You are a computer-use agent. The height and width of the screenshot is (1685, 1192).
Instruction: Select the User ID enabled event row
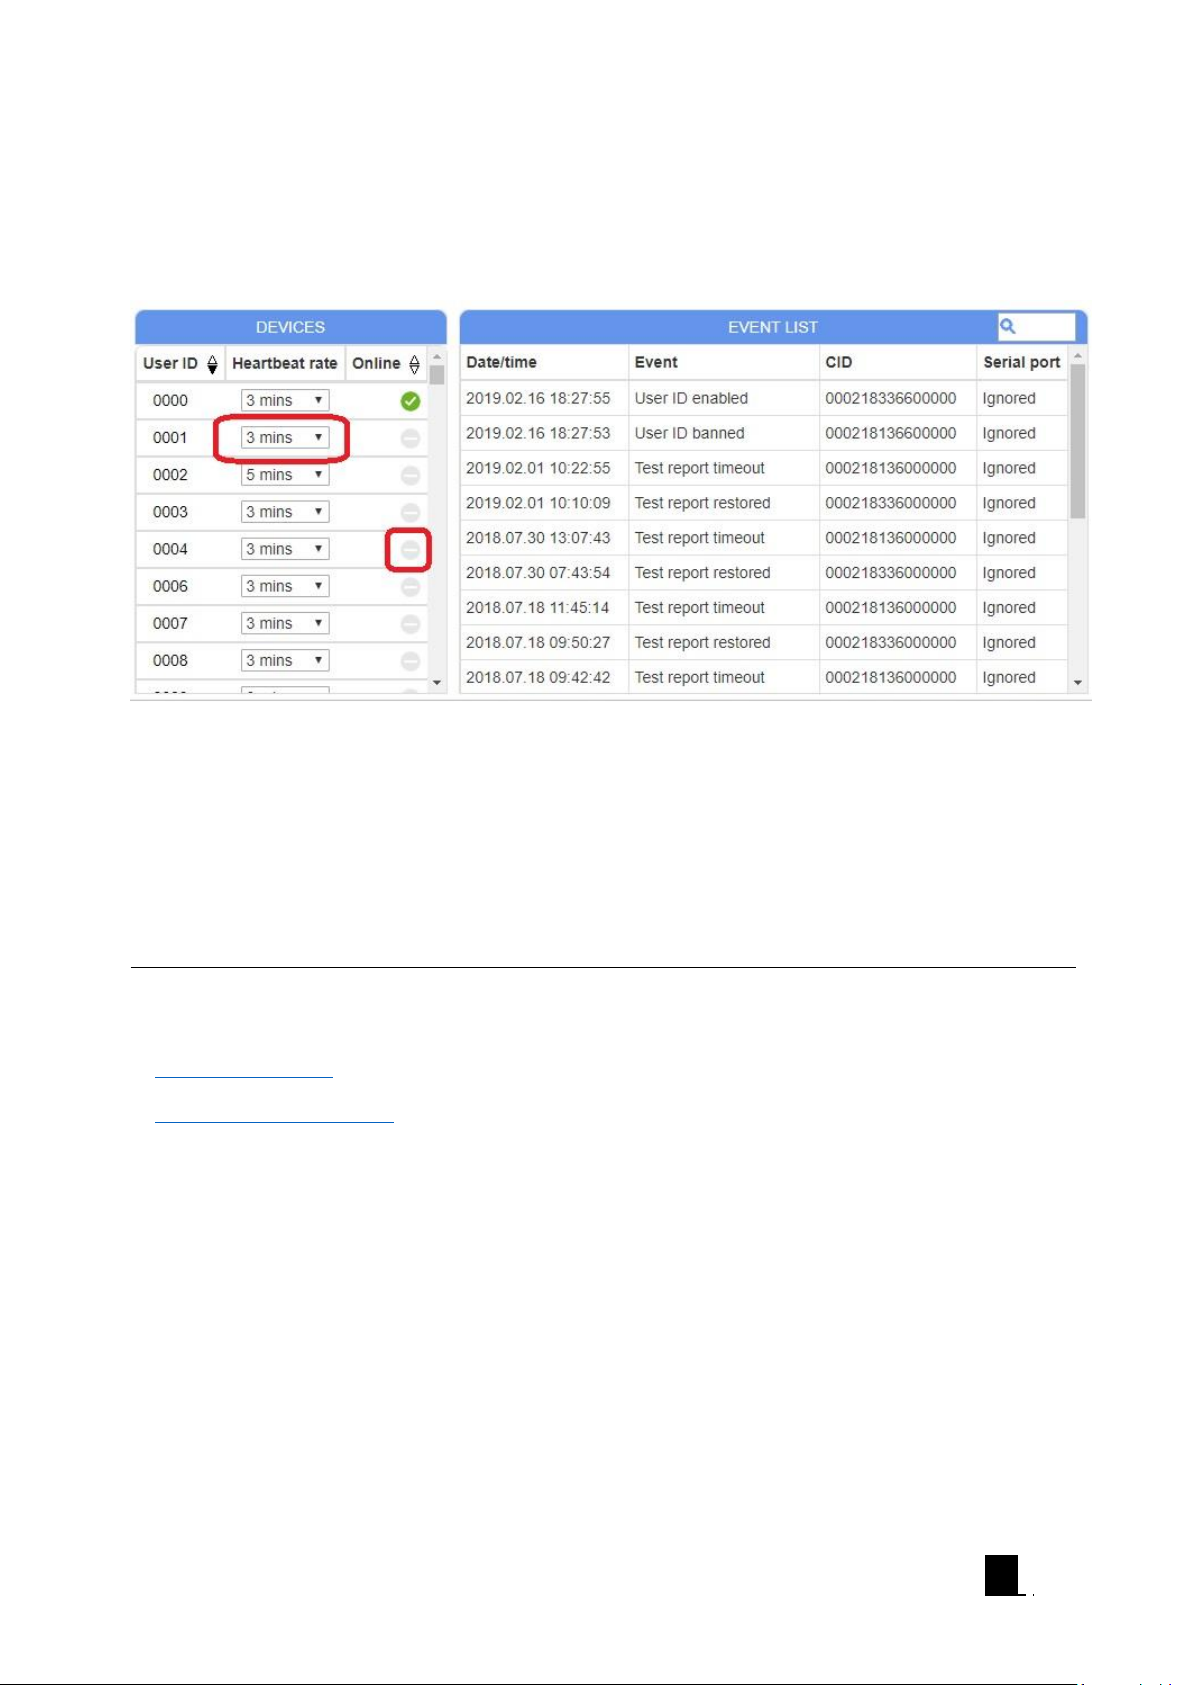tap(691, 398)
